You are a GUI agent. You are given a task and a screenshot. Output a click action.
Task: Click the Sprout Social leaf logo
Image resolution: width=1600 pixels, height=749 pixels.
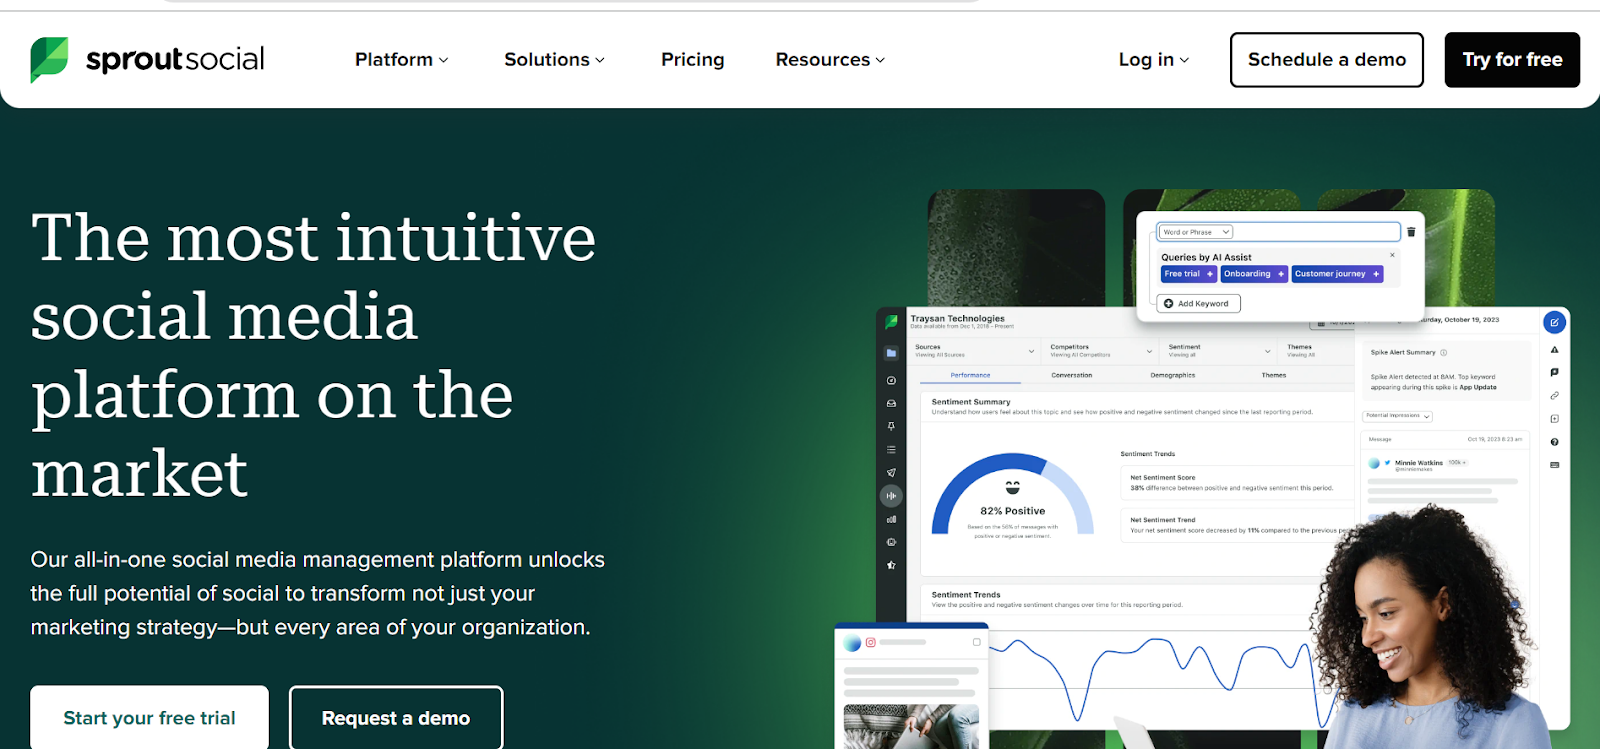49,59
